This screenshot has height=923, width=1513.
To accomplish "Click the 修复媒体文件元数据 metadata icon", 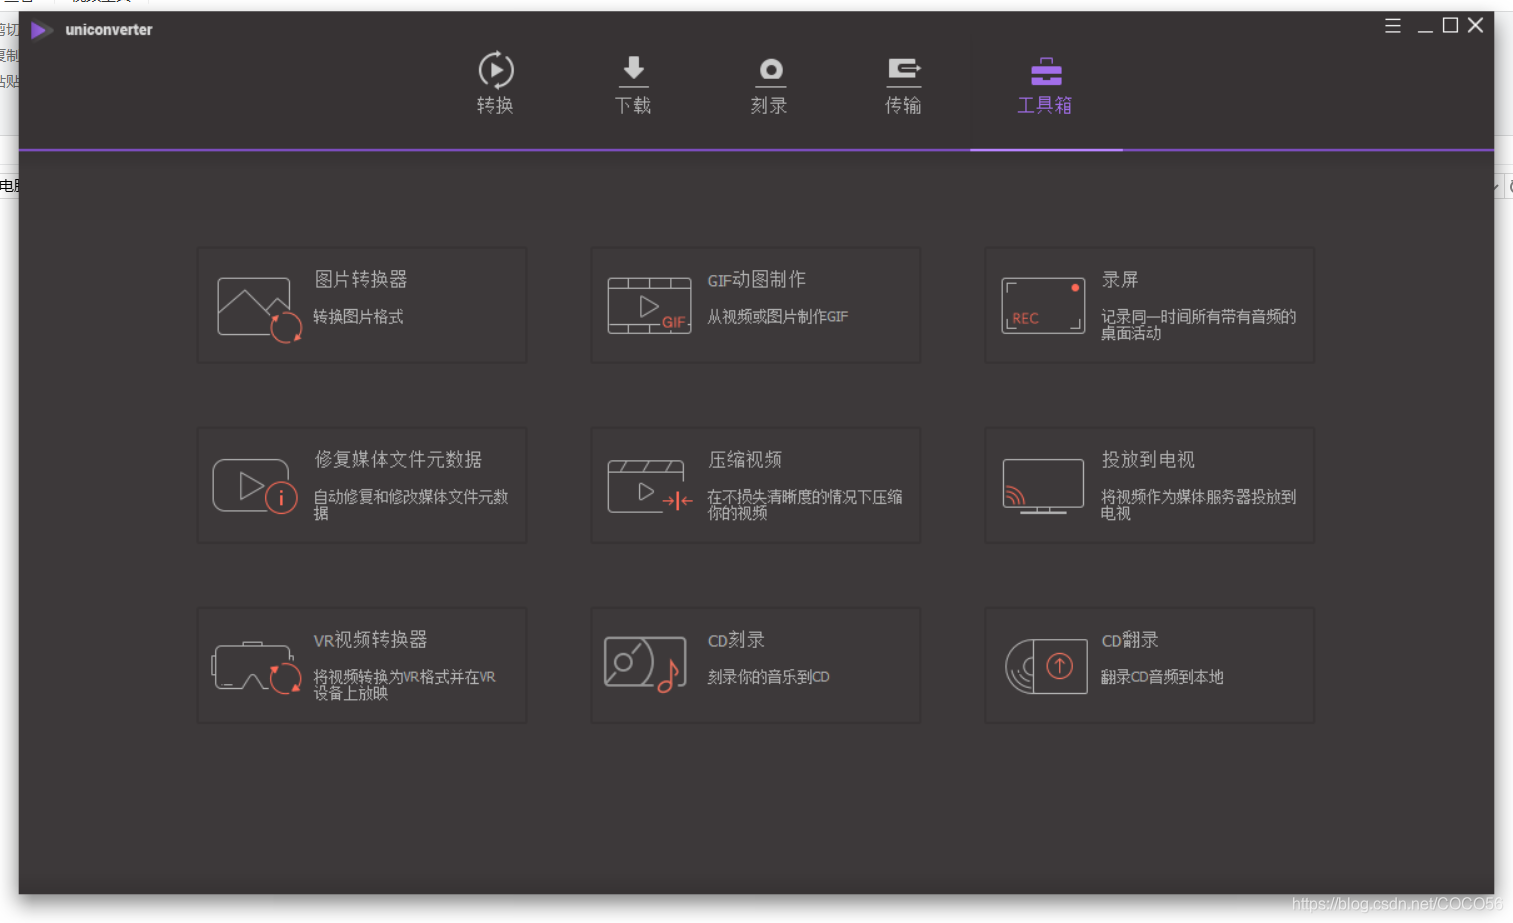I will [255, 486].
